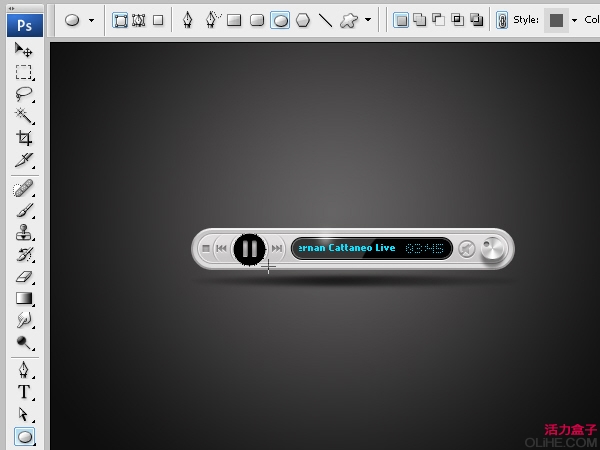This screenshot has width=600, height=450.
Task: Enable Shape Layers mode in options bar
Action: click(120, 20)
